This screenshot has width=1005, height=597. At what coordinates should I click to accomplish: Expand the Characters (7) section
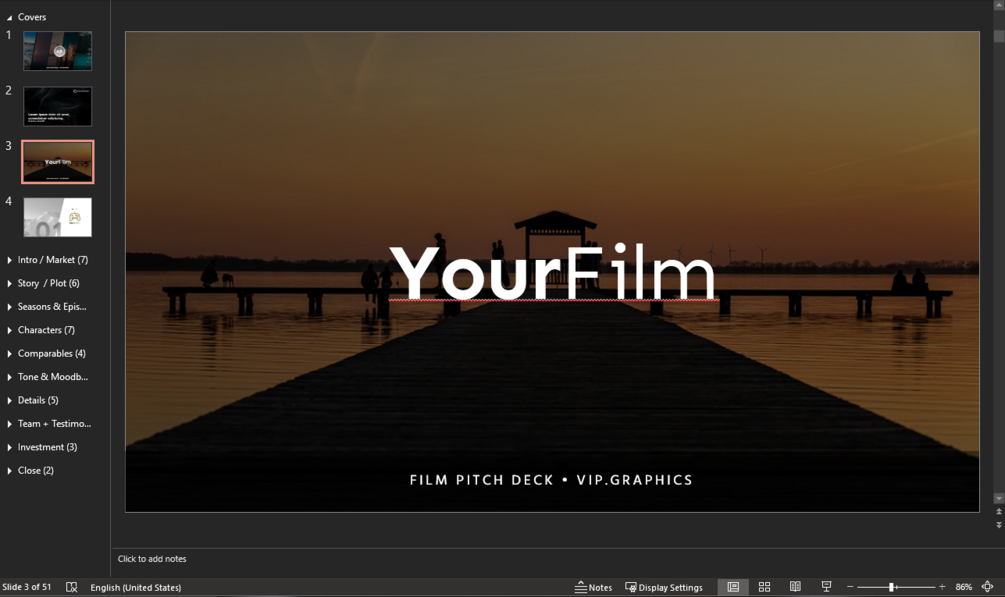9,330
